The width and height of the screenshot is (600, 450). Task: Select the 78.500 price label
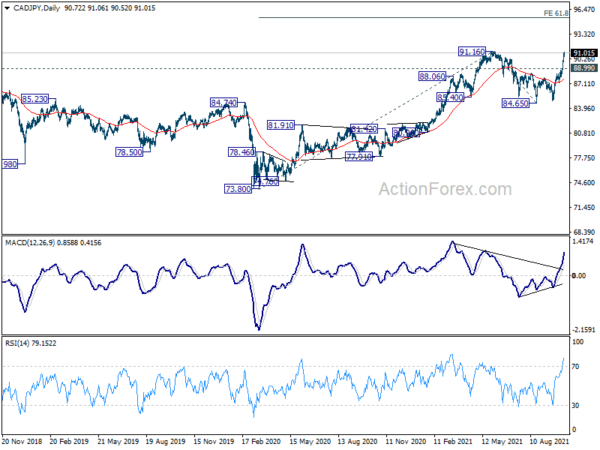129,152
